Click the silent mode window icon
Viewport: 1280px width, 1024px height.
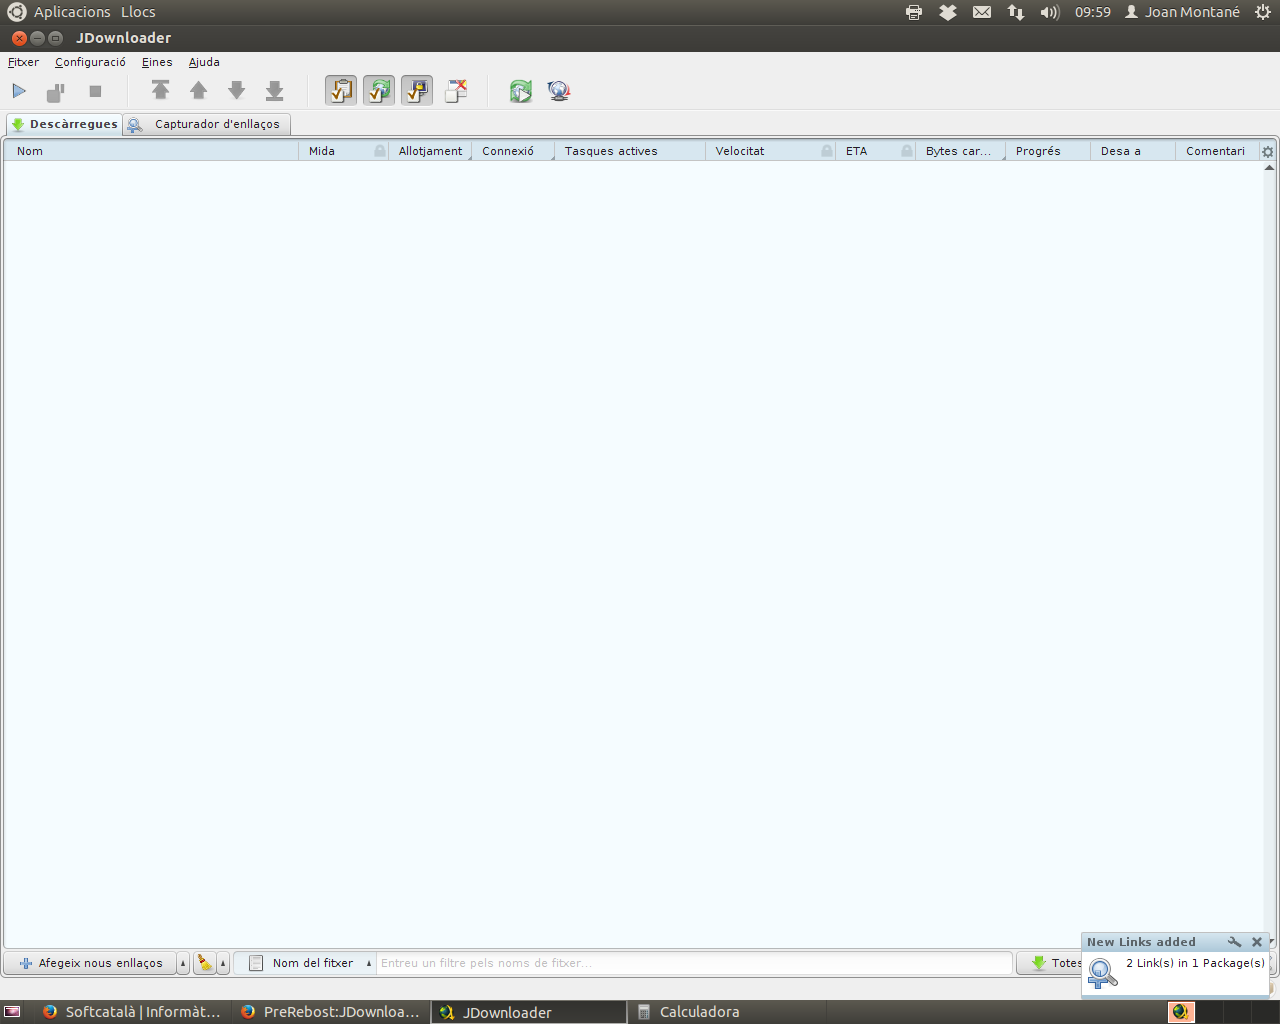(456, 91)
